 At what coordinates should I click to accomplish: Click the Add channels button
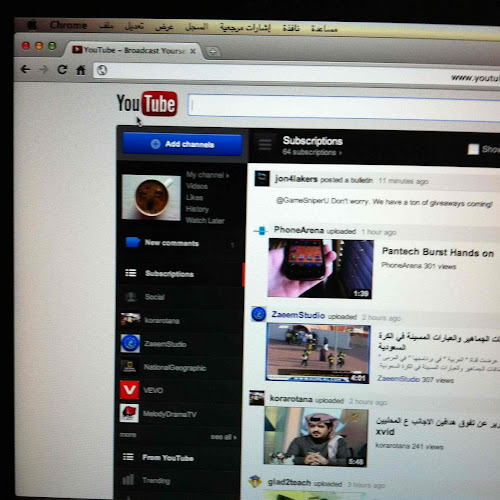[182, 144]
